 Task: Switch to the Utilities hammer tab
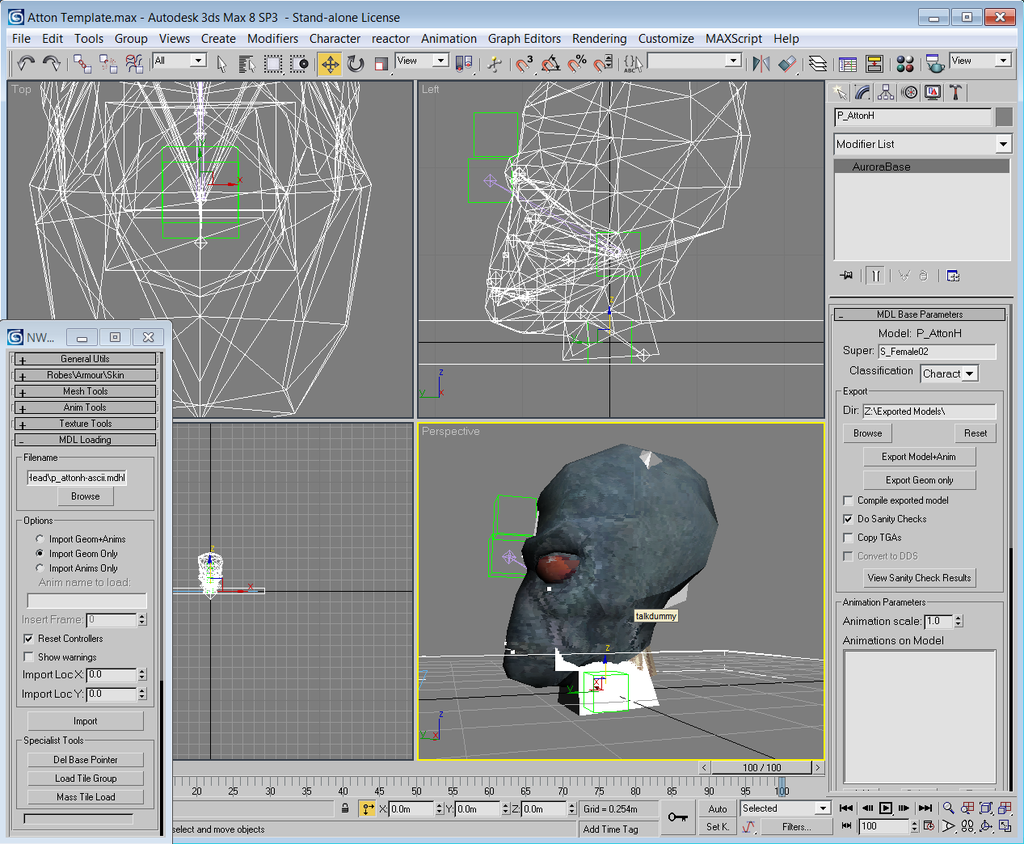tap(956, 93)
